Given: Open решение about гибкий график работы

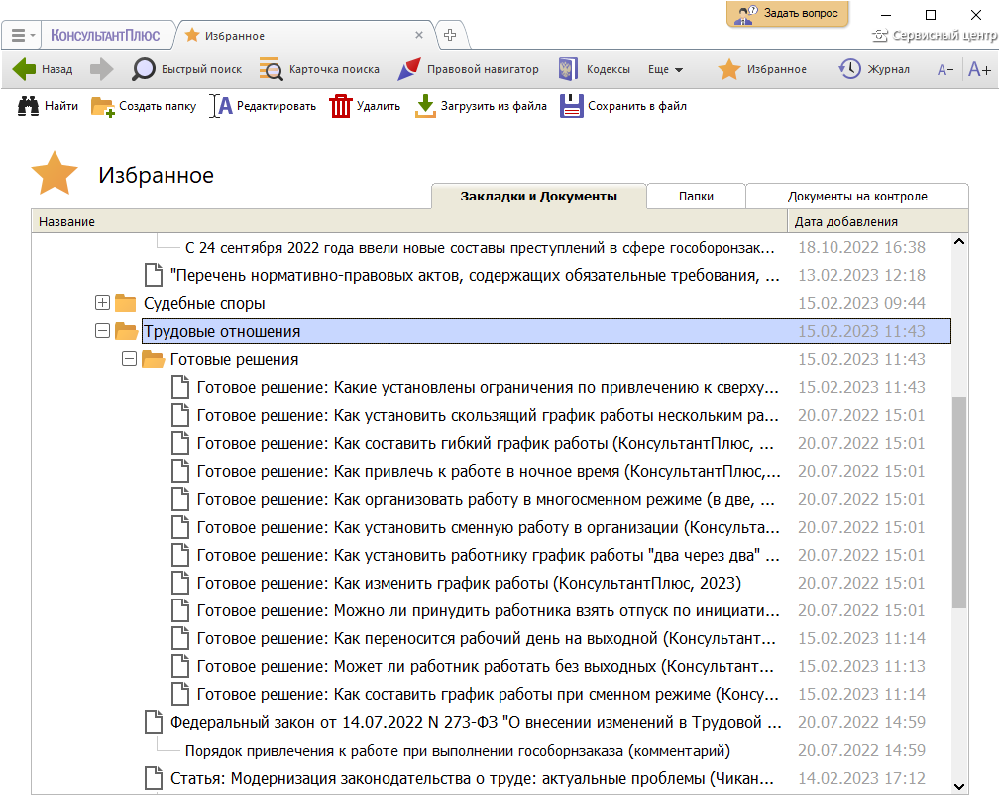Looking at the screenshot, I should pos(485,444).
